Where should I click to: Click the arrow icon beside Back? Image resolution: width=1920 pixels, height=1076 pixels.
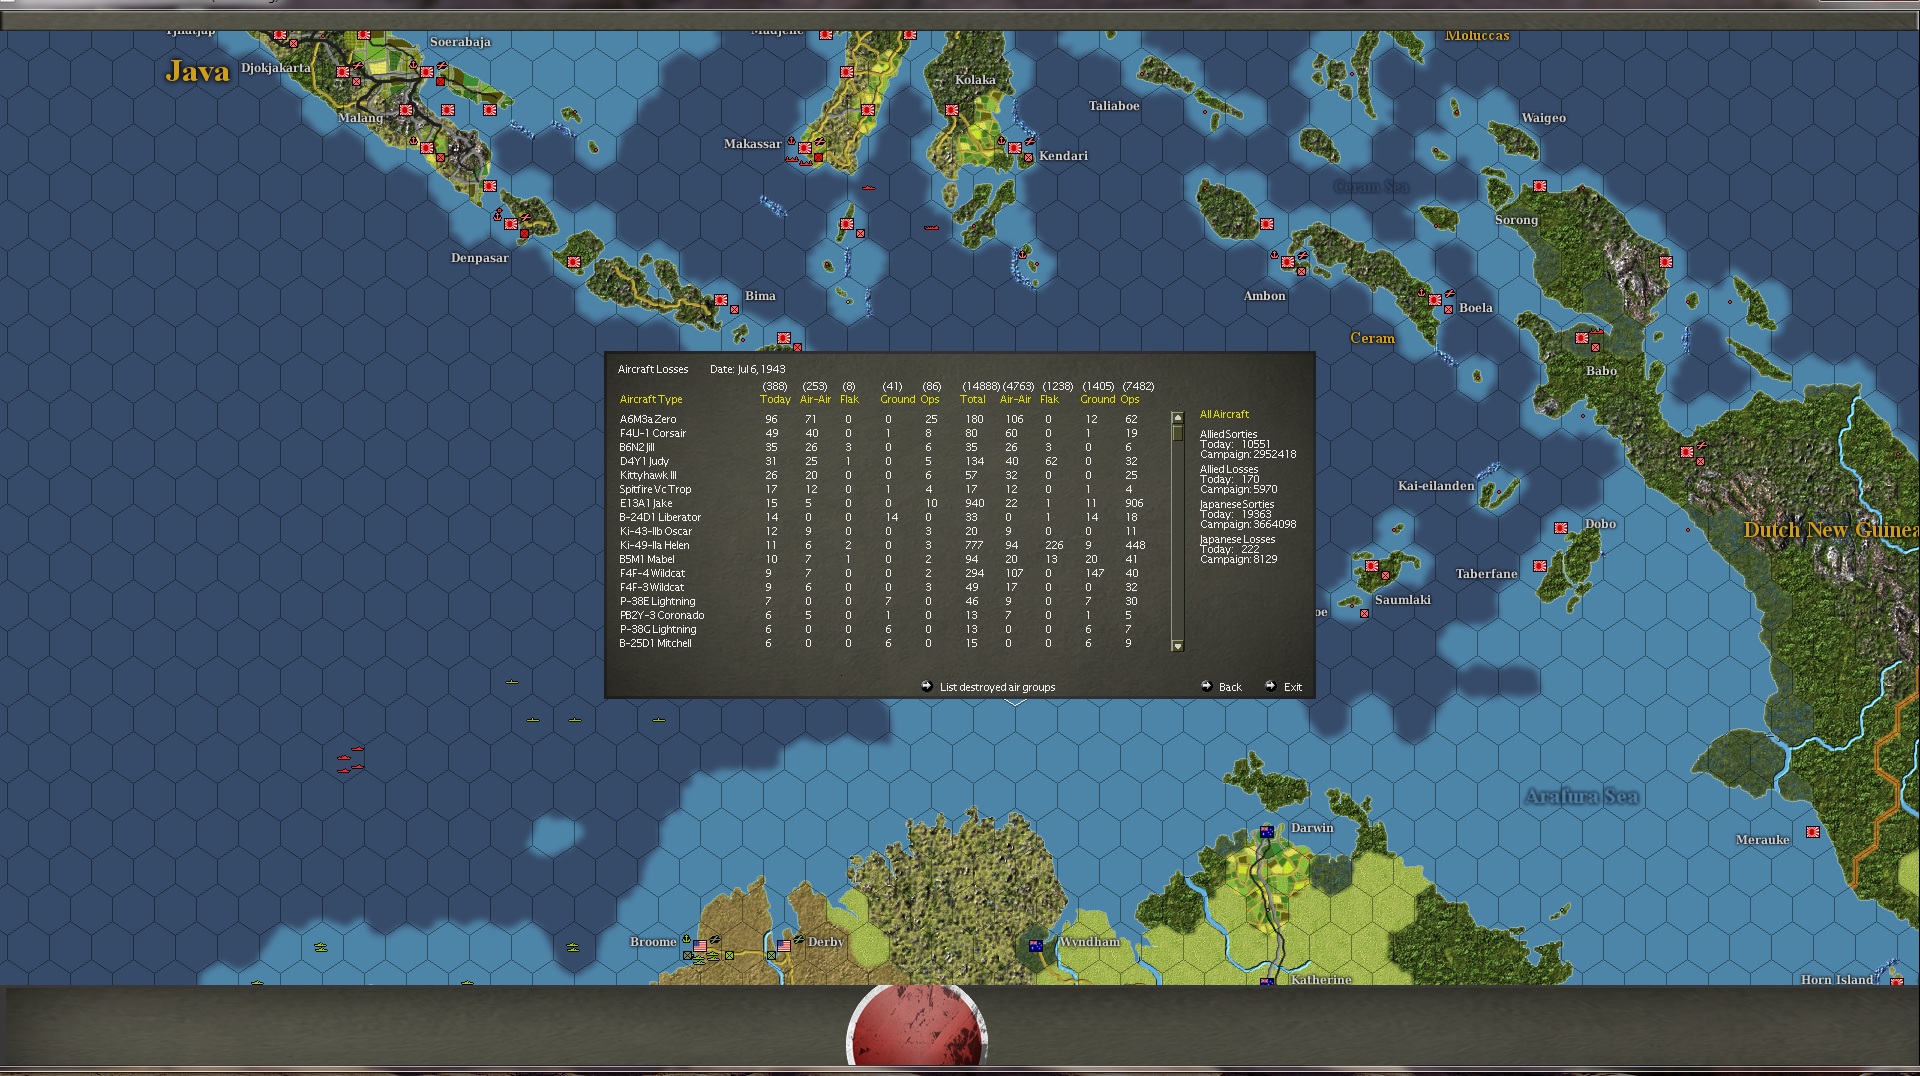click(1206, 686)
